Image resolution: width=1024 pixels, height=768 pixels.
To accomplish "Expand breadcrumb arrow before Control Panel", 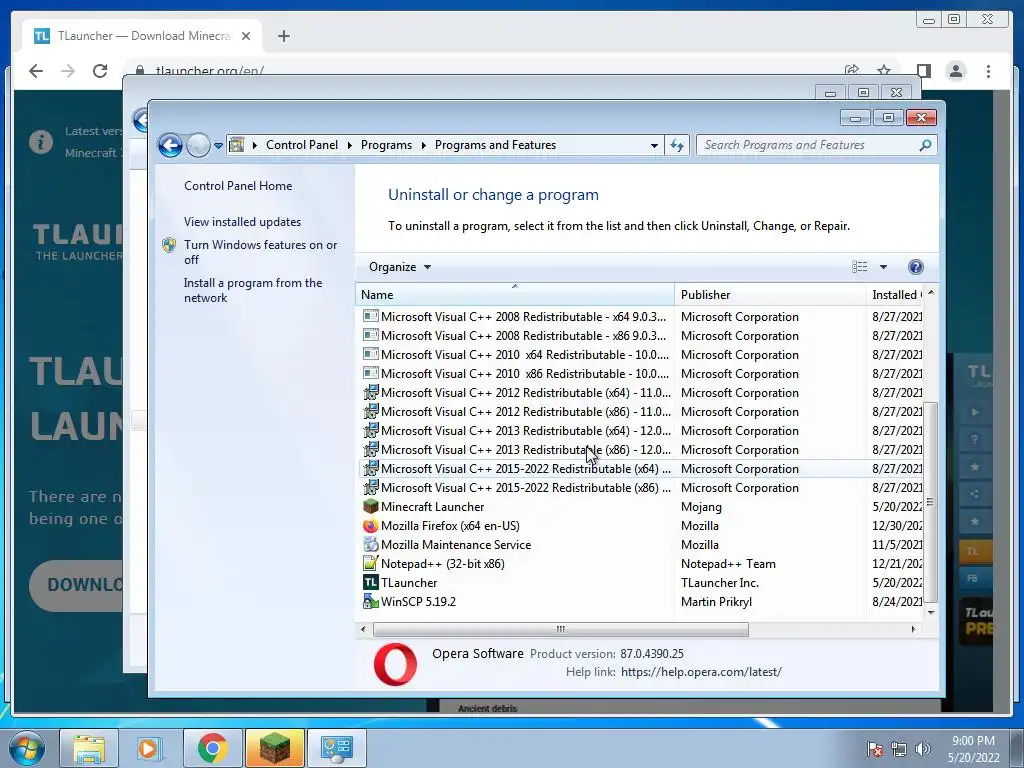I will pos(255,145).
